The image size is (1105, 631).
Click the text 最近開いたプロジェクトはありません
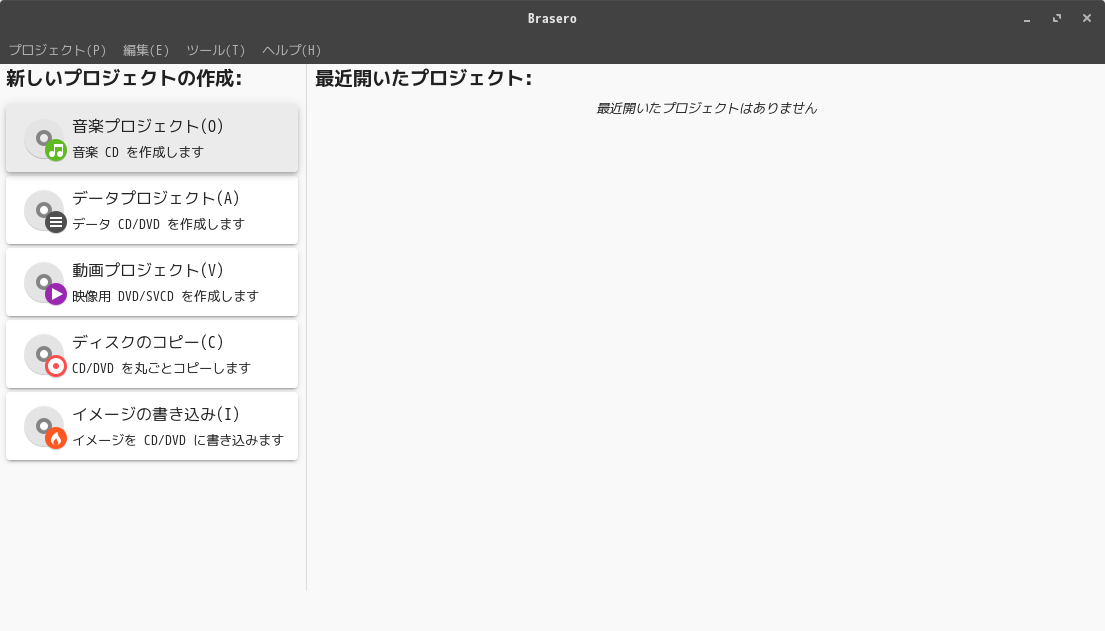tap(707, 108)
